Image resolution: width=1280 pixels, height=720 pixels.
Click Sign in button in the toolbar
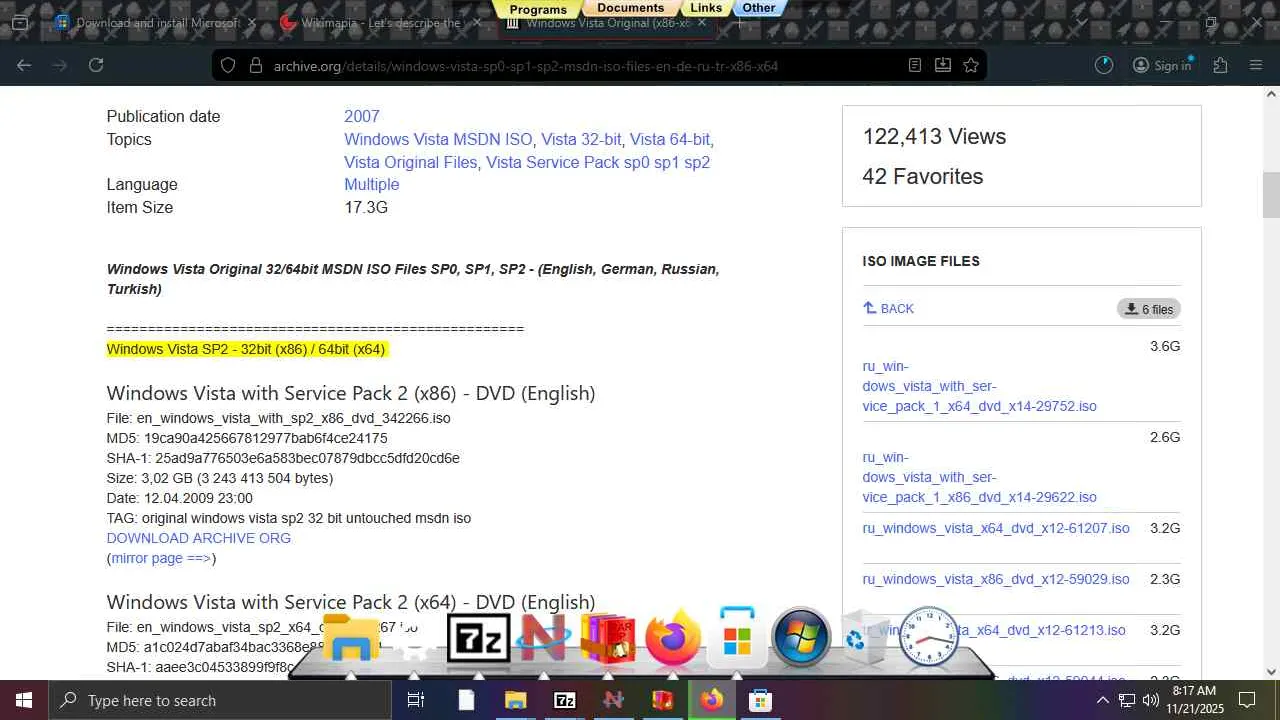coord(1162,65)
